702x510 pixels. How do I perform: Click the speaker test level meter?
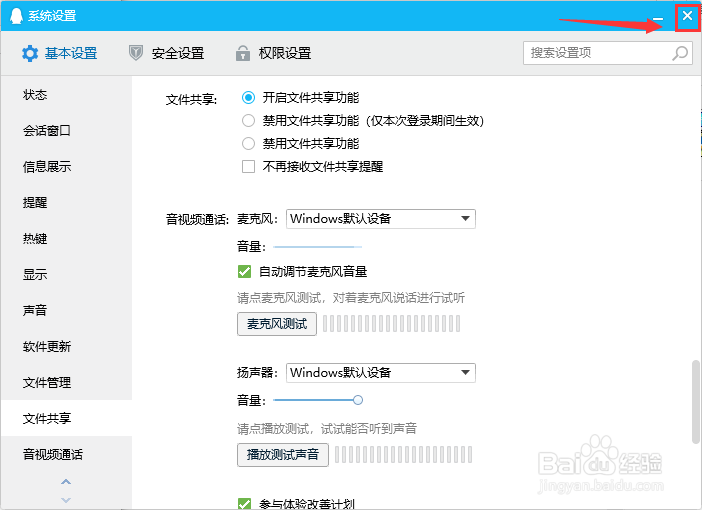click(x=403, y=455)
